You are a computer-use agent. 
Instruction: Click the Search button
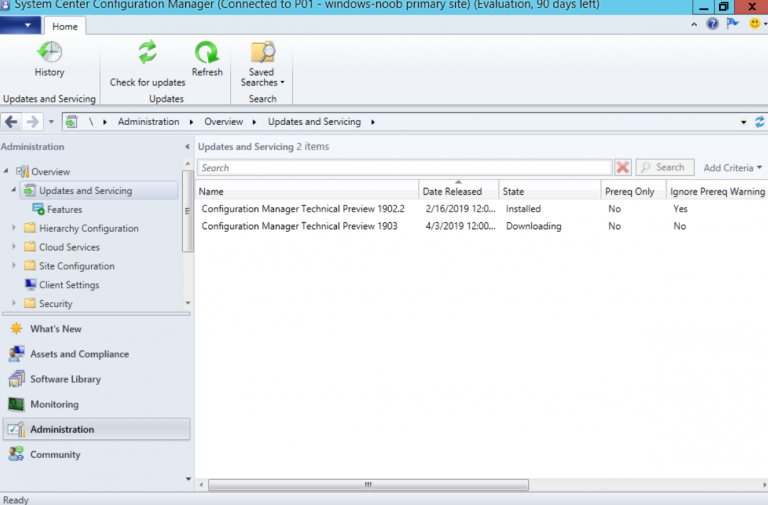(x=665, y=168)
